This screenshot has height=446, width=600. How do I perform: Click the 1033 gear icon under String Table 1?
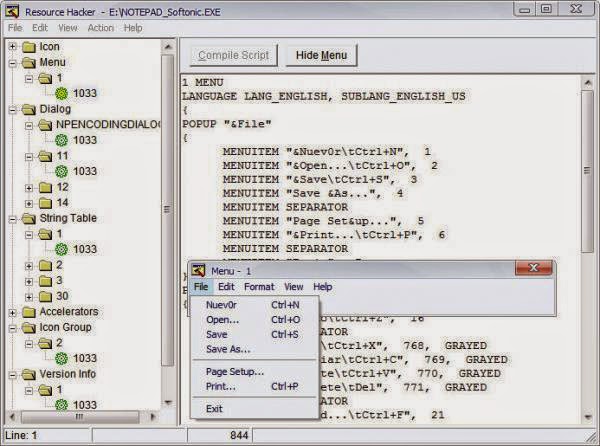[x=61, y=249]
